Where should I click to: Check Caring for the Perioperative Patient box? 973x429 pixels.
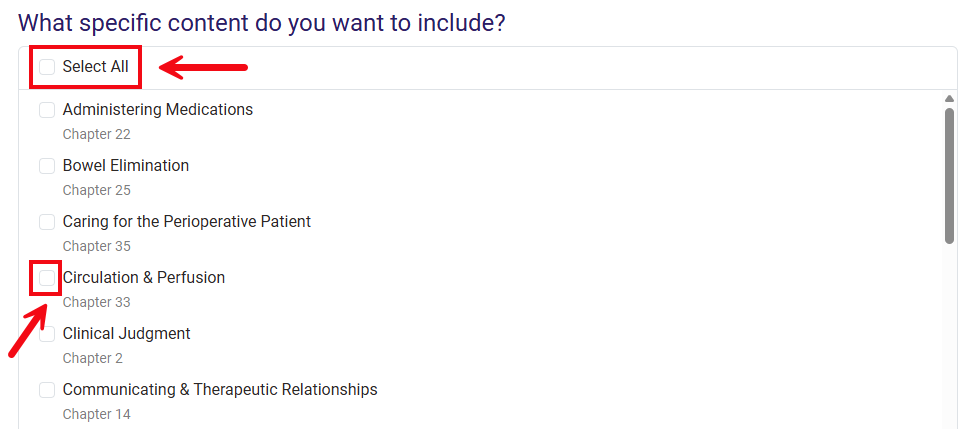point(47,222)
